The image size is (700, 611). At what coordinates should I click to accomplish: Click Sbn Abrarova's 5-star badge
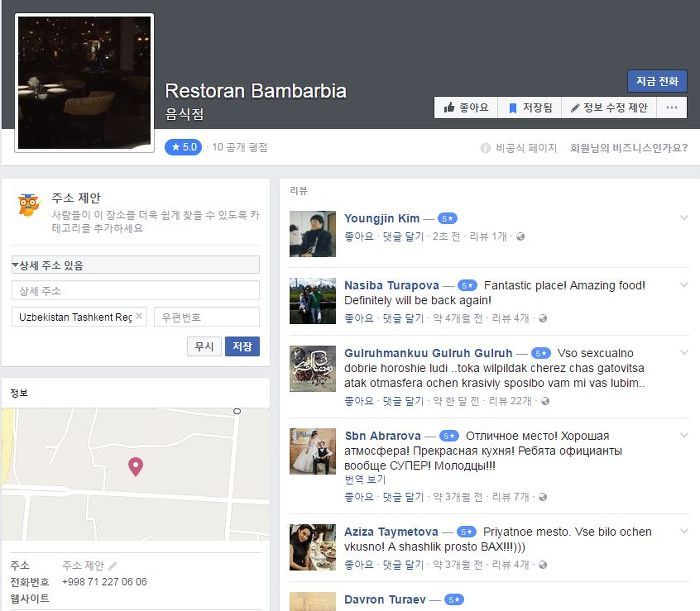coord(449,436)
